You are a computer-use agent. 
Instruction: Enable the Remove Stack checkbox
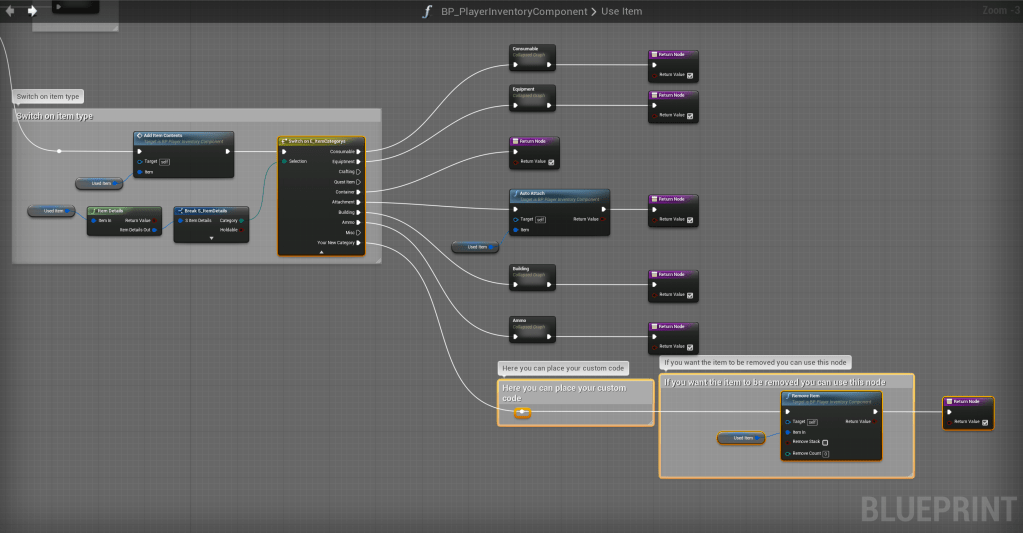pyautogui.click(x=825, y=442)
